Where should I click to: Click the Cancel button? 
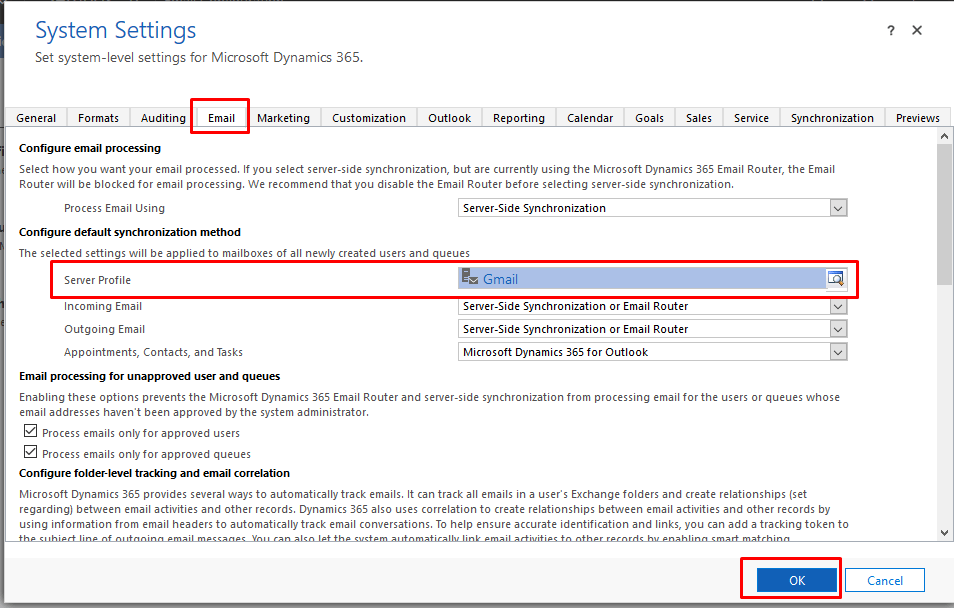coord(884,580)
